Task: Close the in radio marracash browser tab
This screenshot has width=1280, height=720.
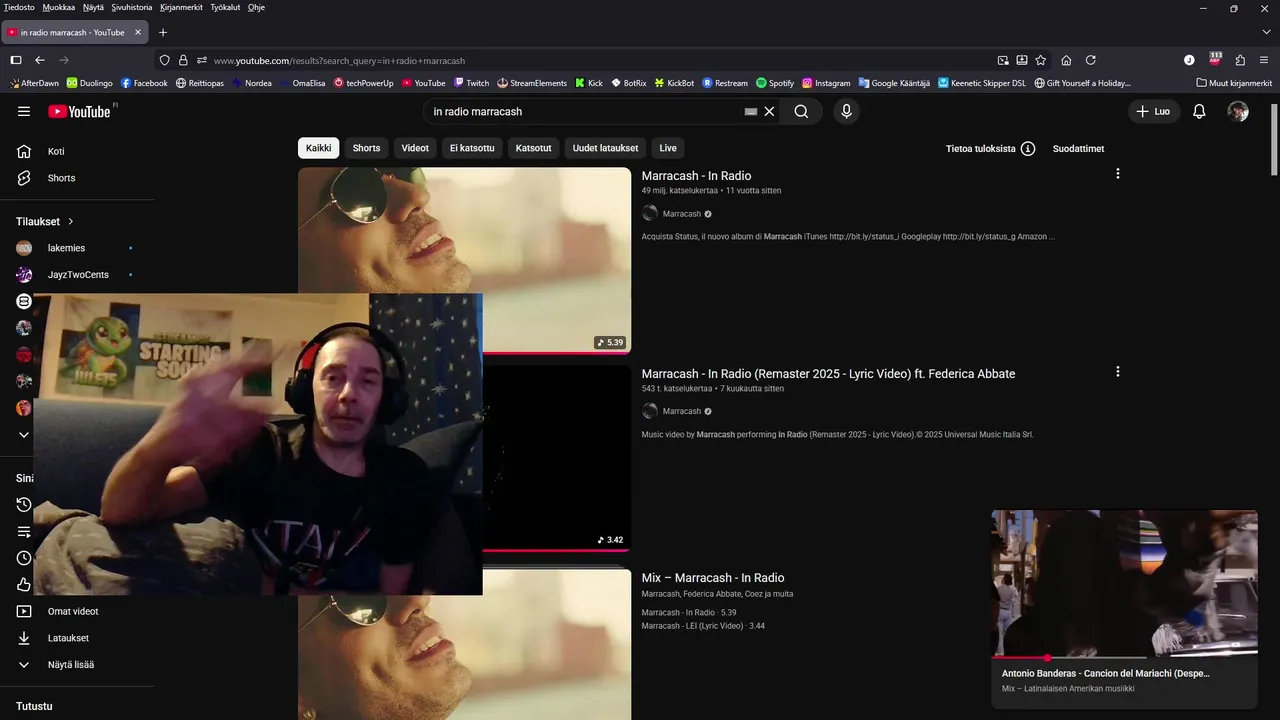Action: [x=138, y=32]
